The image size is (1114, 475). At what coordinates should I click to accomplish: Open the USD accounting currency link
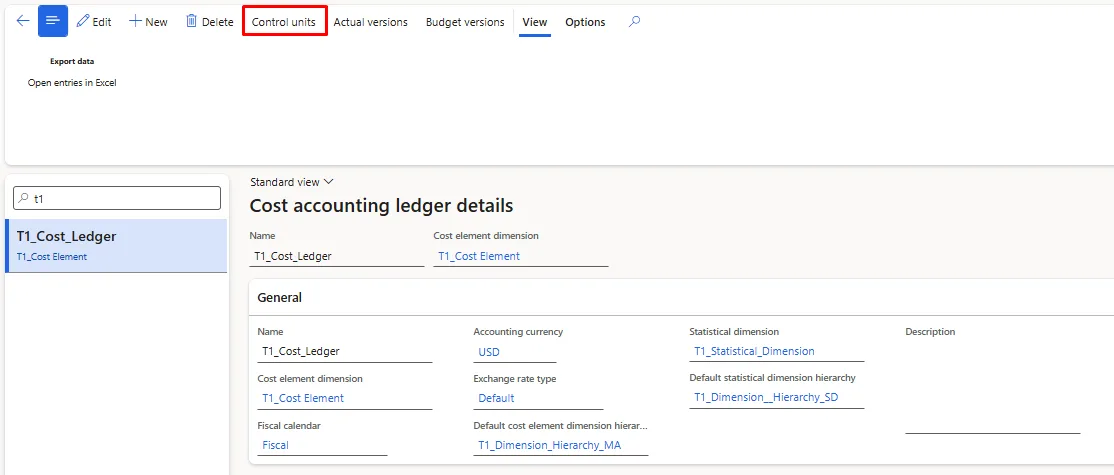[x=489, y=351]
